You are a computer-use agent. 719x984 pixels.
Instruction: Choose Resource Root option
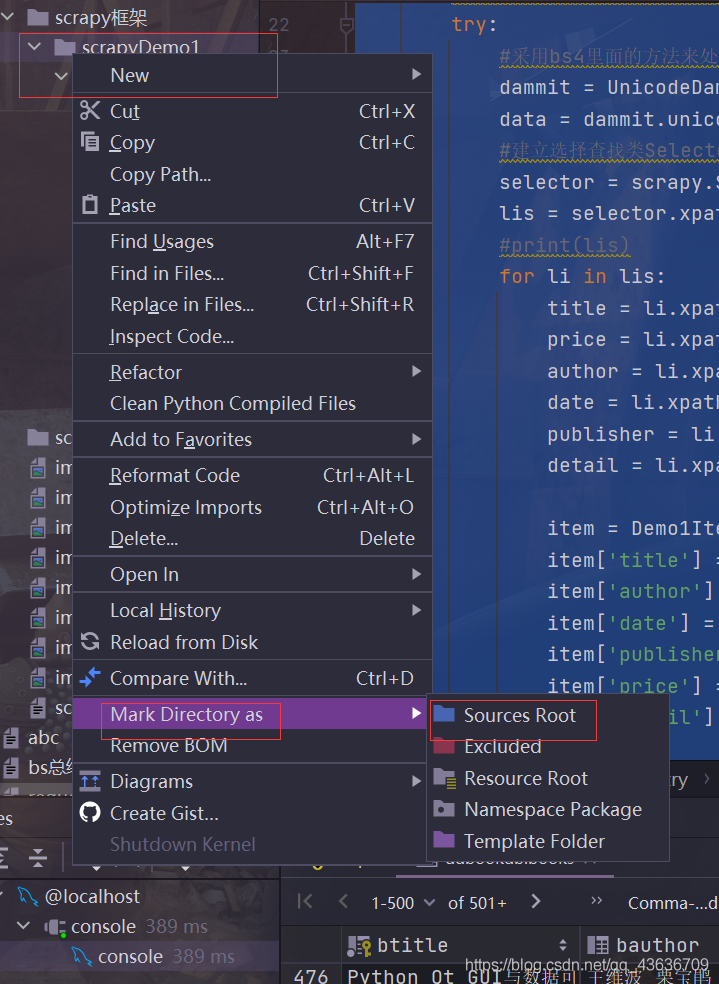click(x=525, y=778)
